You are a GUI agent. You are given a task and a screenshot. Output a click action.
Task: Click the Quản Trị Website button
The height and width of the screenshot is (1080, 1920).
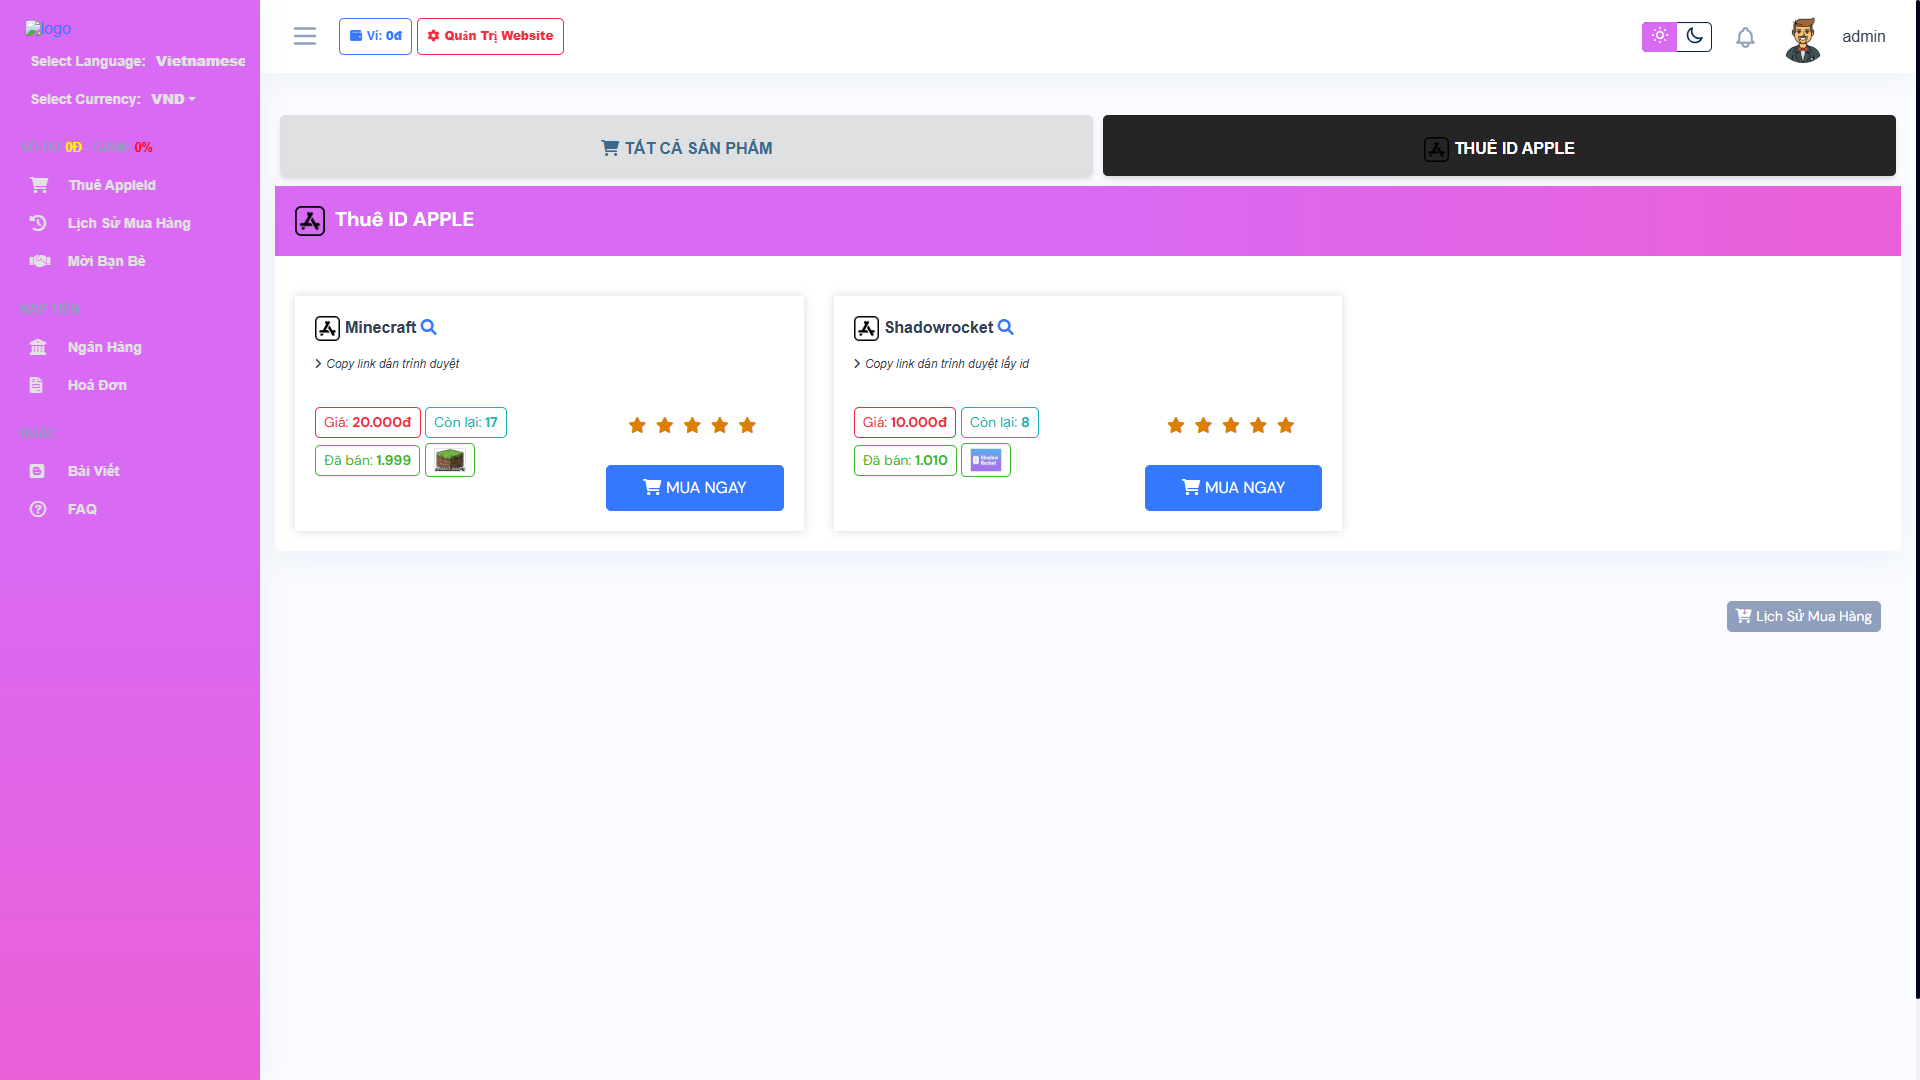click(x=490, y=36)
